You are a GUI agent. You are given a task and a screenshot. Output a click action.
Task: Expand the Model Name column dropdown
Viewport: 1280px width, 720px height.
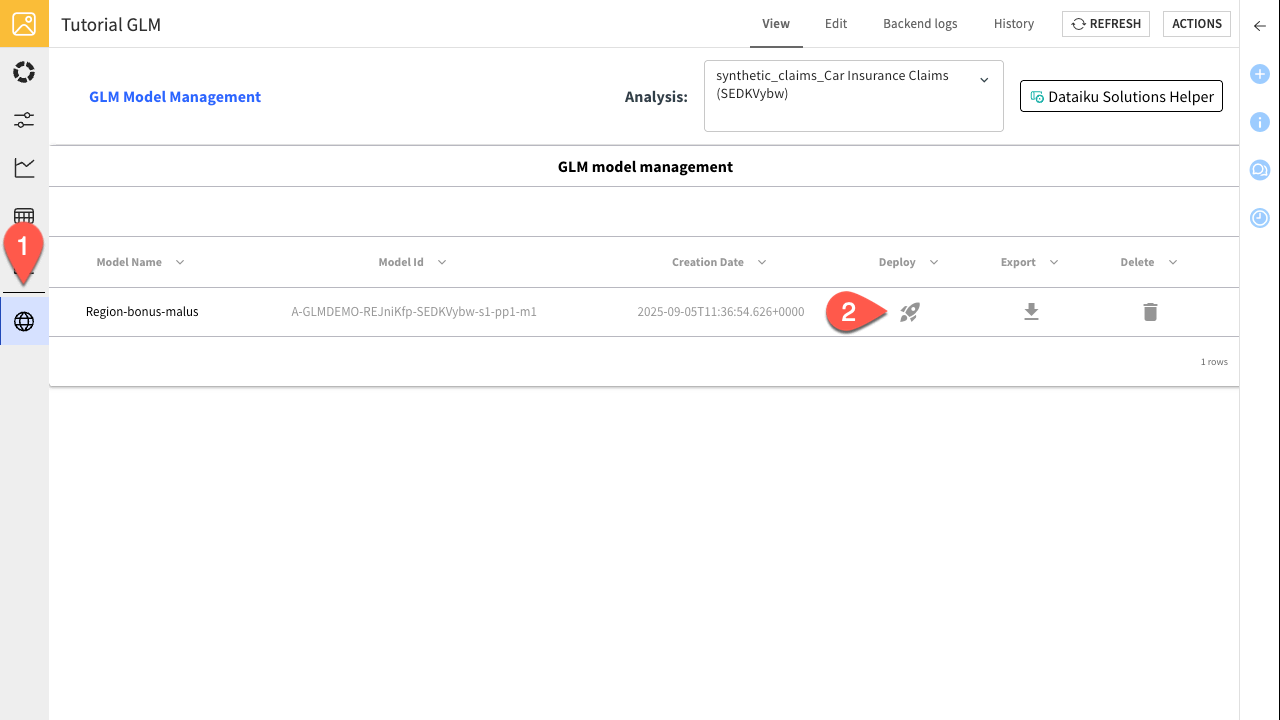(x=179, y=262)
